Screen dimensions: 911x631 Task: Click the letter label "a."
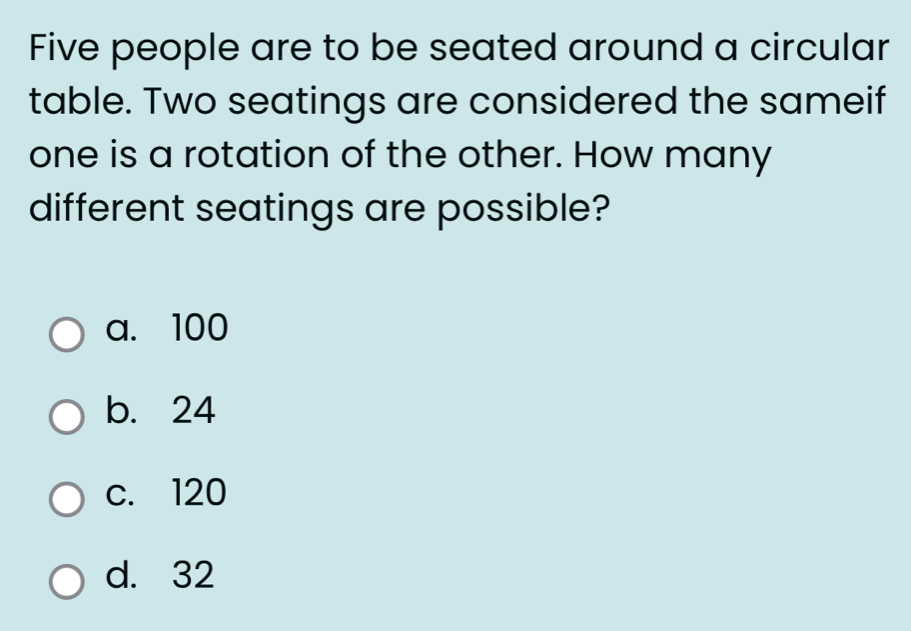point(121,329)
